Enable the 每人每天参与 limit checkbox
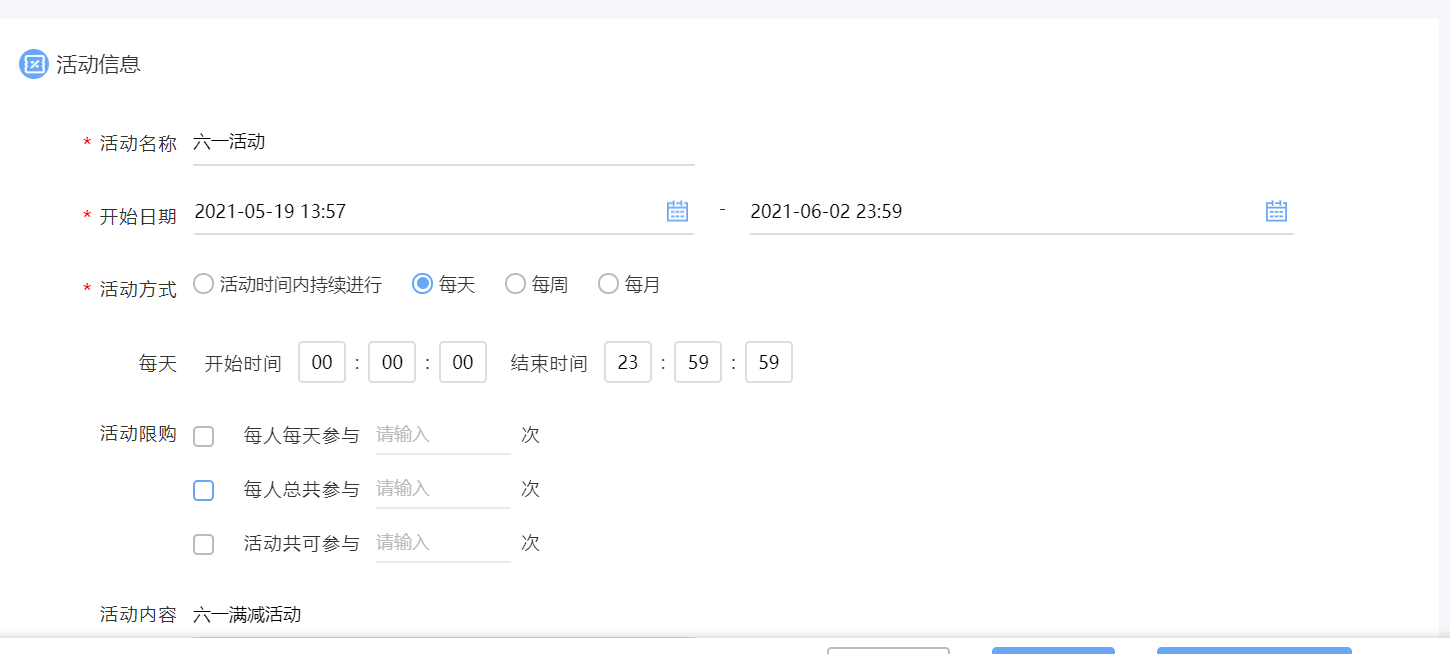The width and height of the screenshot is (1450, 654). coord(204,436)
